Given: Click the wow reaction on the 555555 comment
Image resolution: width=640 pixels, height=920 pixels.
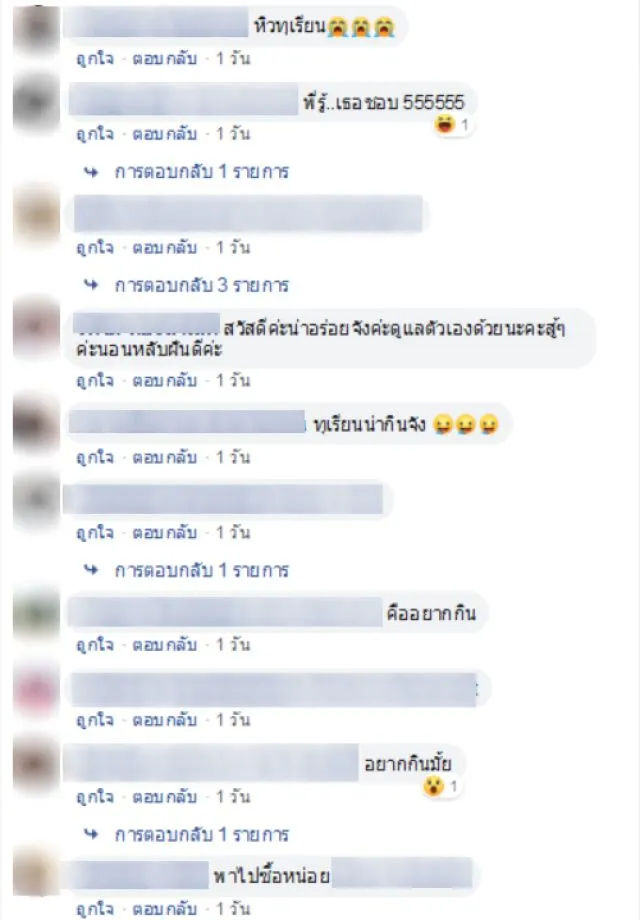Looking at the screenshot, I should coord(445,124).
